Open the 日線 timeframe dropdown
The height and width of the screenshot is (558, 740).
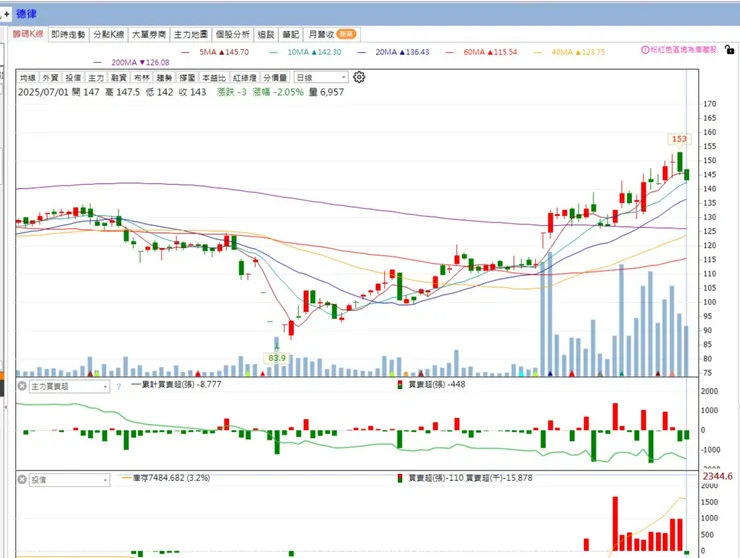coord(321,77)
